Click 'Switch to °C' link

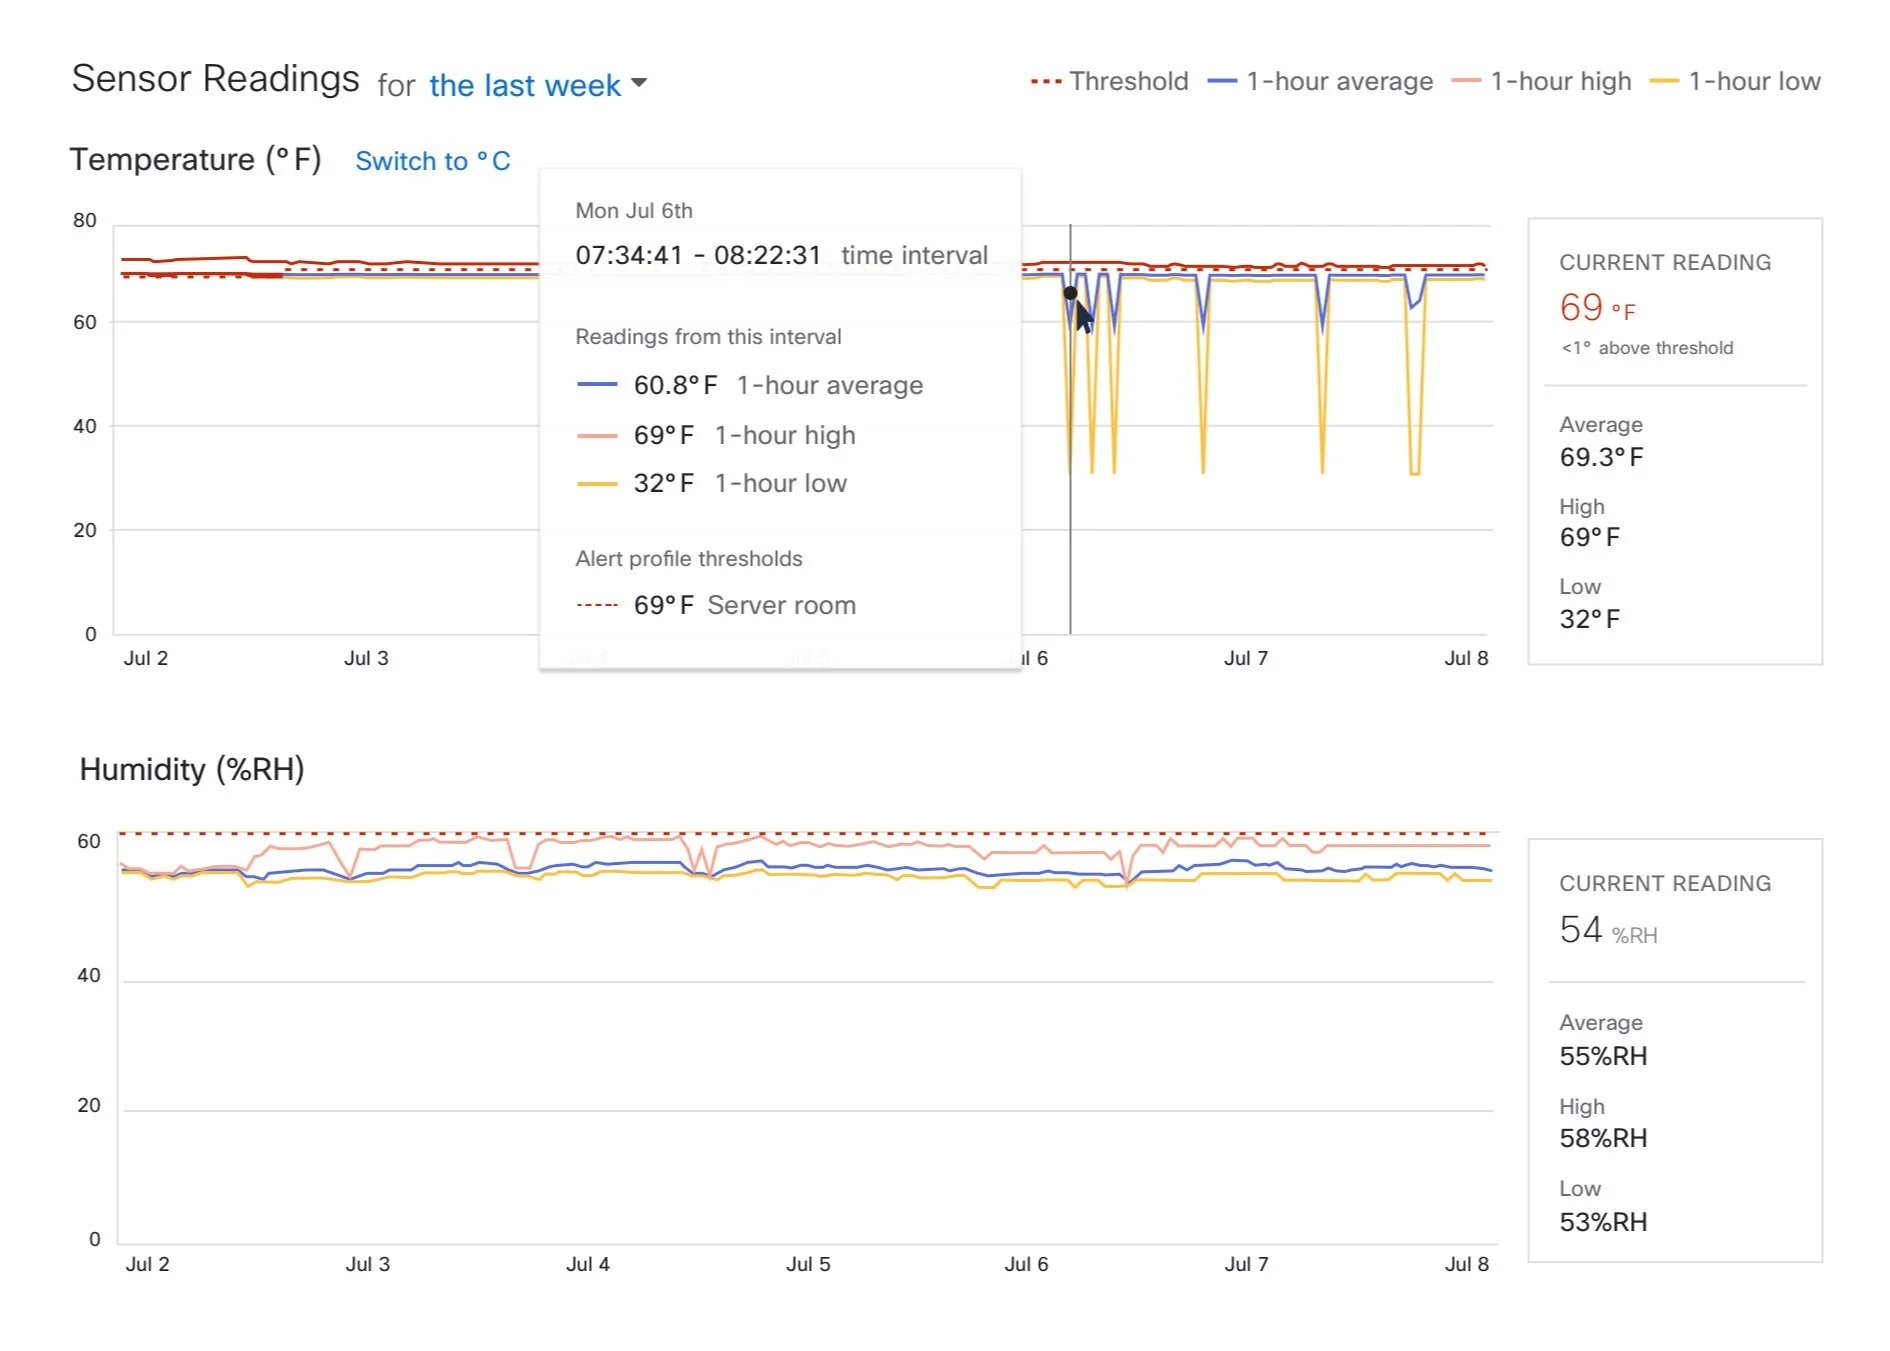(x=433, y=161)
